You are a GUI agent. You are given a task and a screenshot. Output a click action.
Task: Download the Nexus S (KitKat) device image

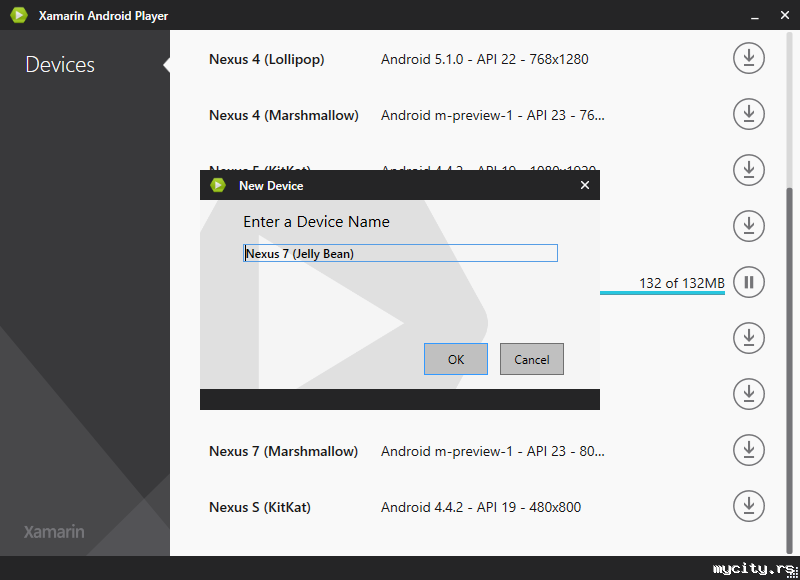[x=748, y=506]
